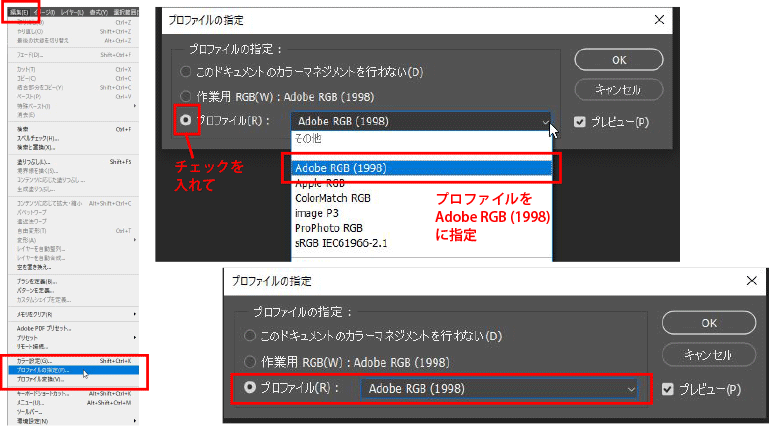The height and width of the screenshot is (434, 769).
Task: Pick Adobe RGB (1998) highlighted list item
Action: [421, 168]
